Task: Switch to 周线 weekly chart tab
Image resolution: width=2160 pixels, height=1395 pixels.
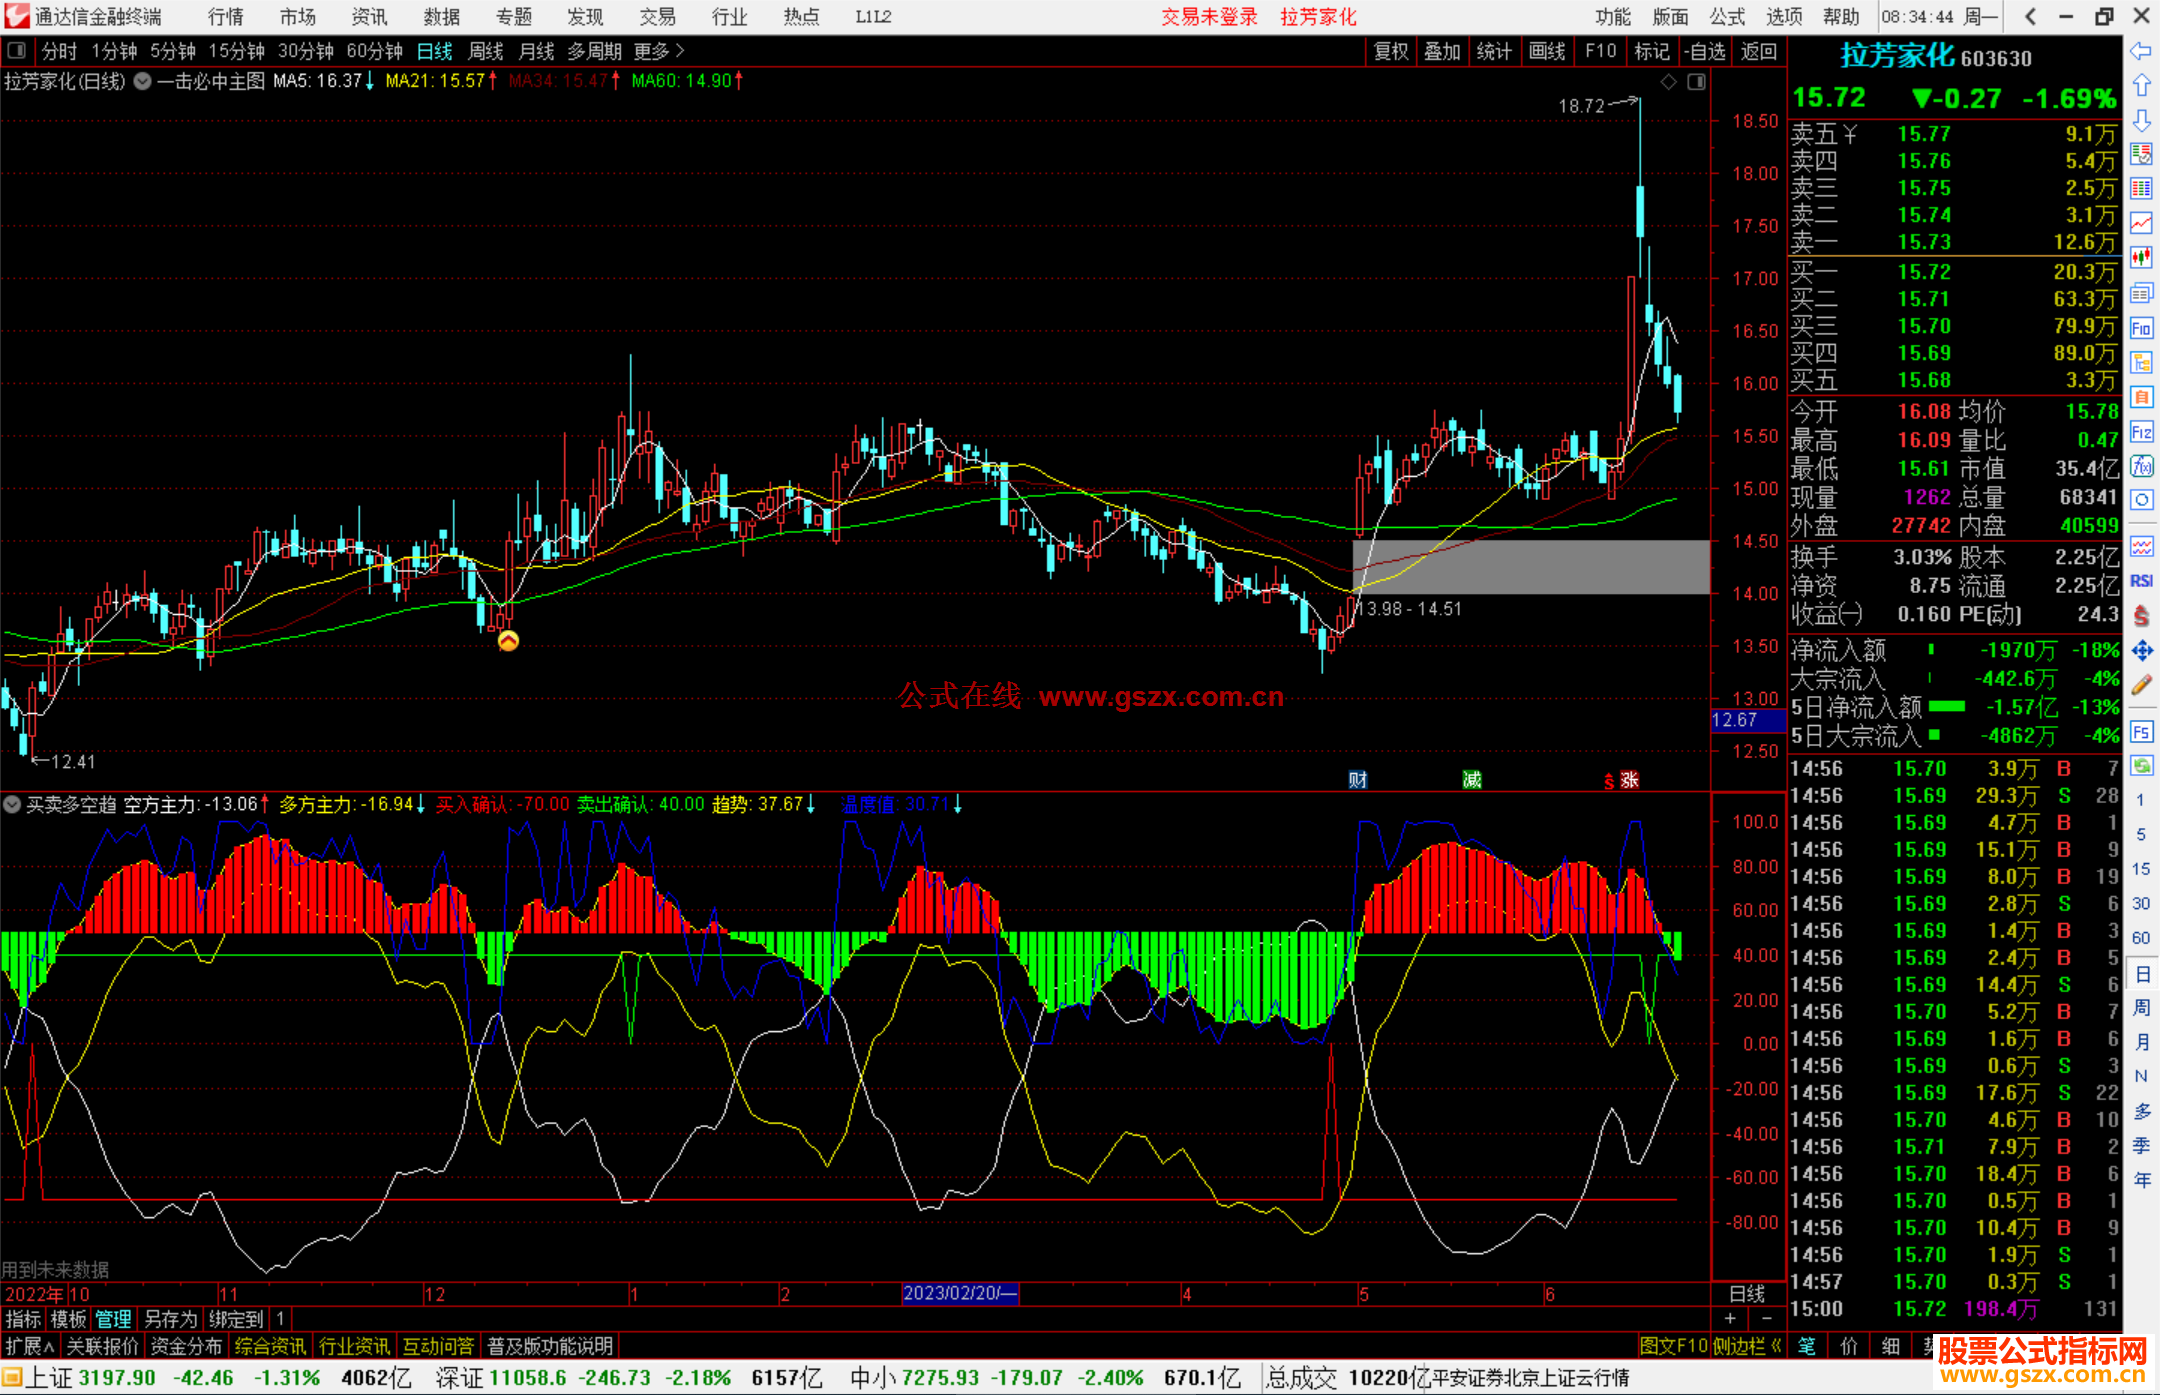Action: 485,51
